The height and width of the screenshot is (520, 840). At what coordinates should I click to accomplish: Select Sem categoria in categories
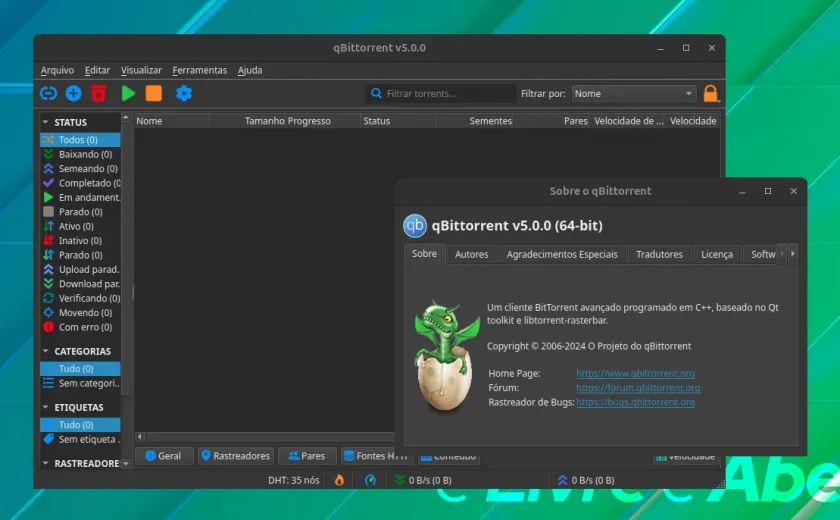80,383
